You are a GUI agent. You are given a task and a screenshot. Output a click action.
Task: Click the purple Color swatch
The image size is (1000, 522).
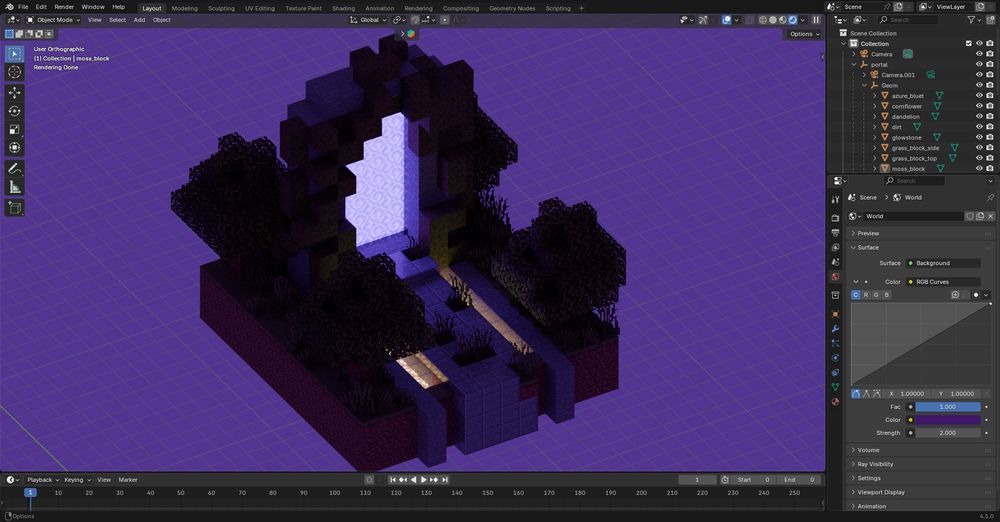(948, 420)
